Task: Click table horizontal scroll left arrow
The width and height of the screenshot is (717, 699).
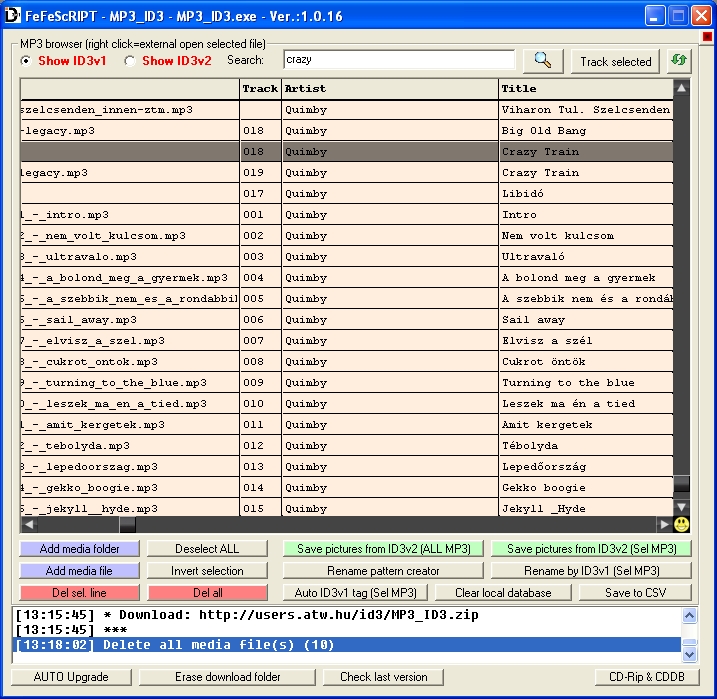Action: click(x=29, y=524)
